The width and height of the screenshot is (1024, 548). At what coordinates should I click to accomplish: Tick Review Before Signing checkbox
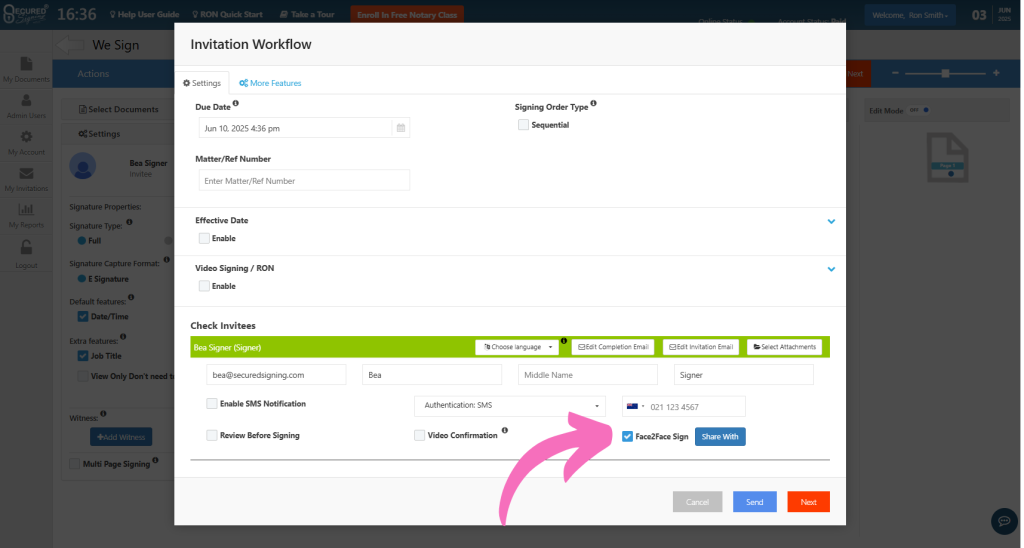coord(212,435)
